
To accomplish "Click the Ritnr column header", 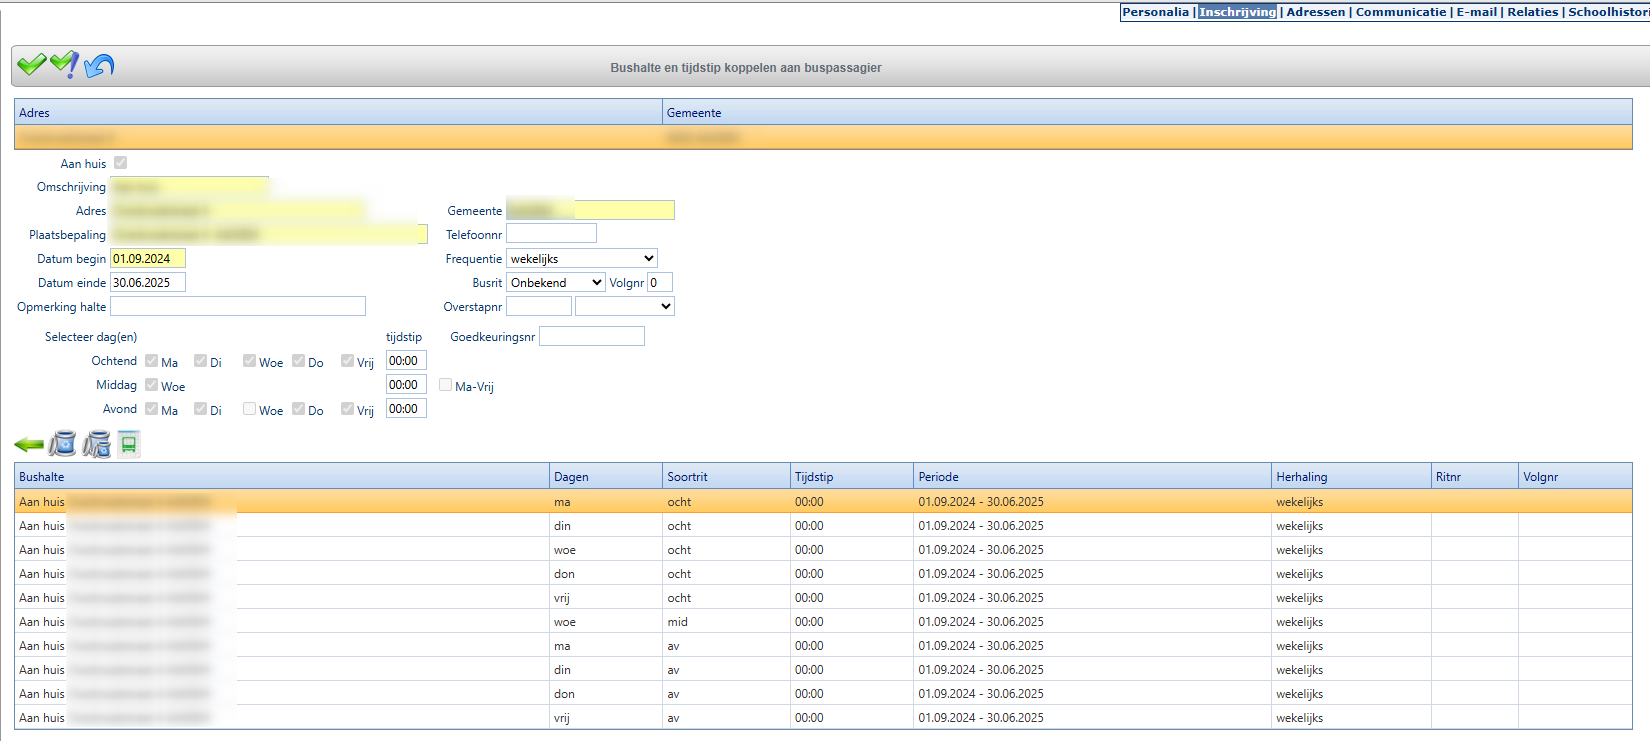I will [x=1475, y=476].
